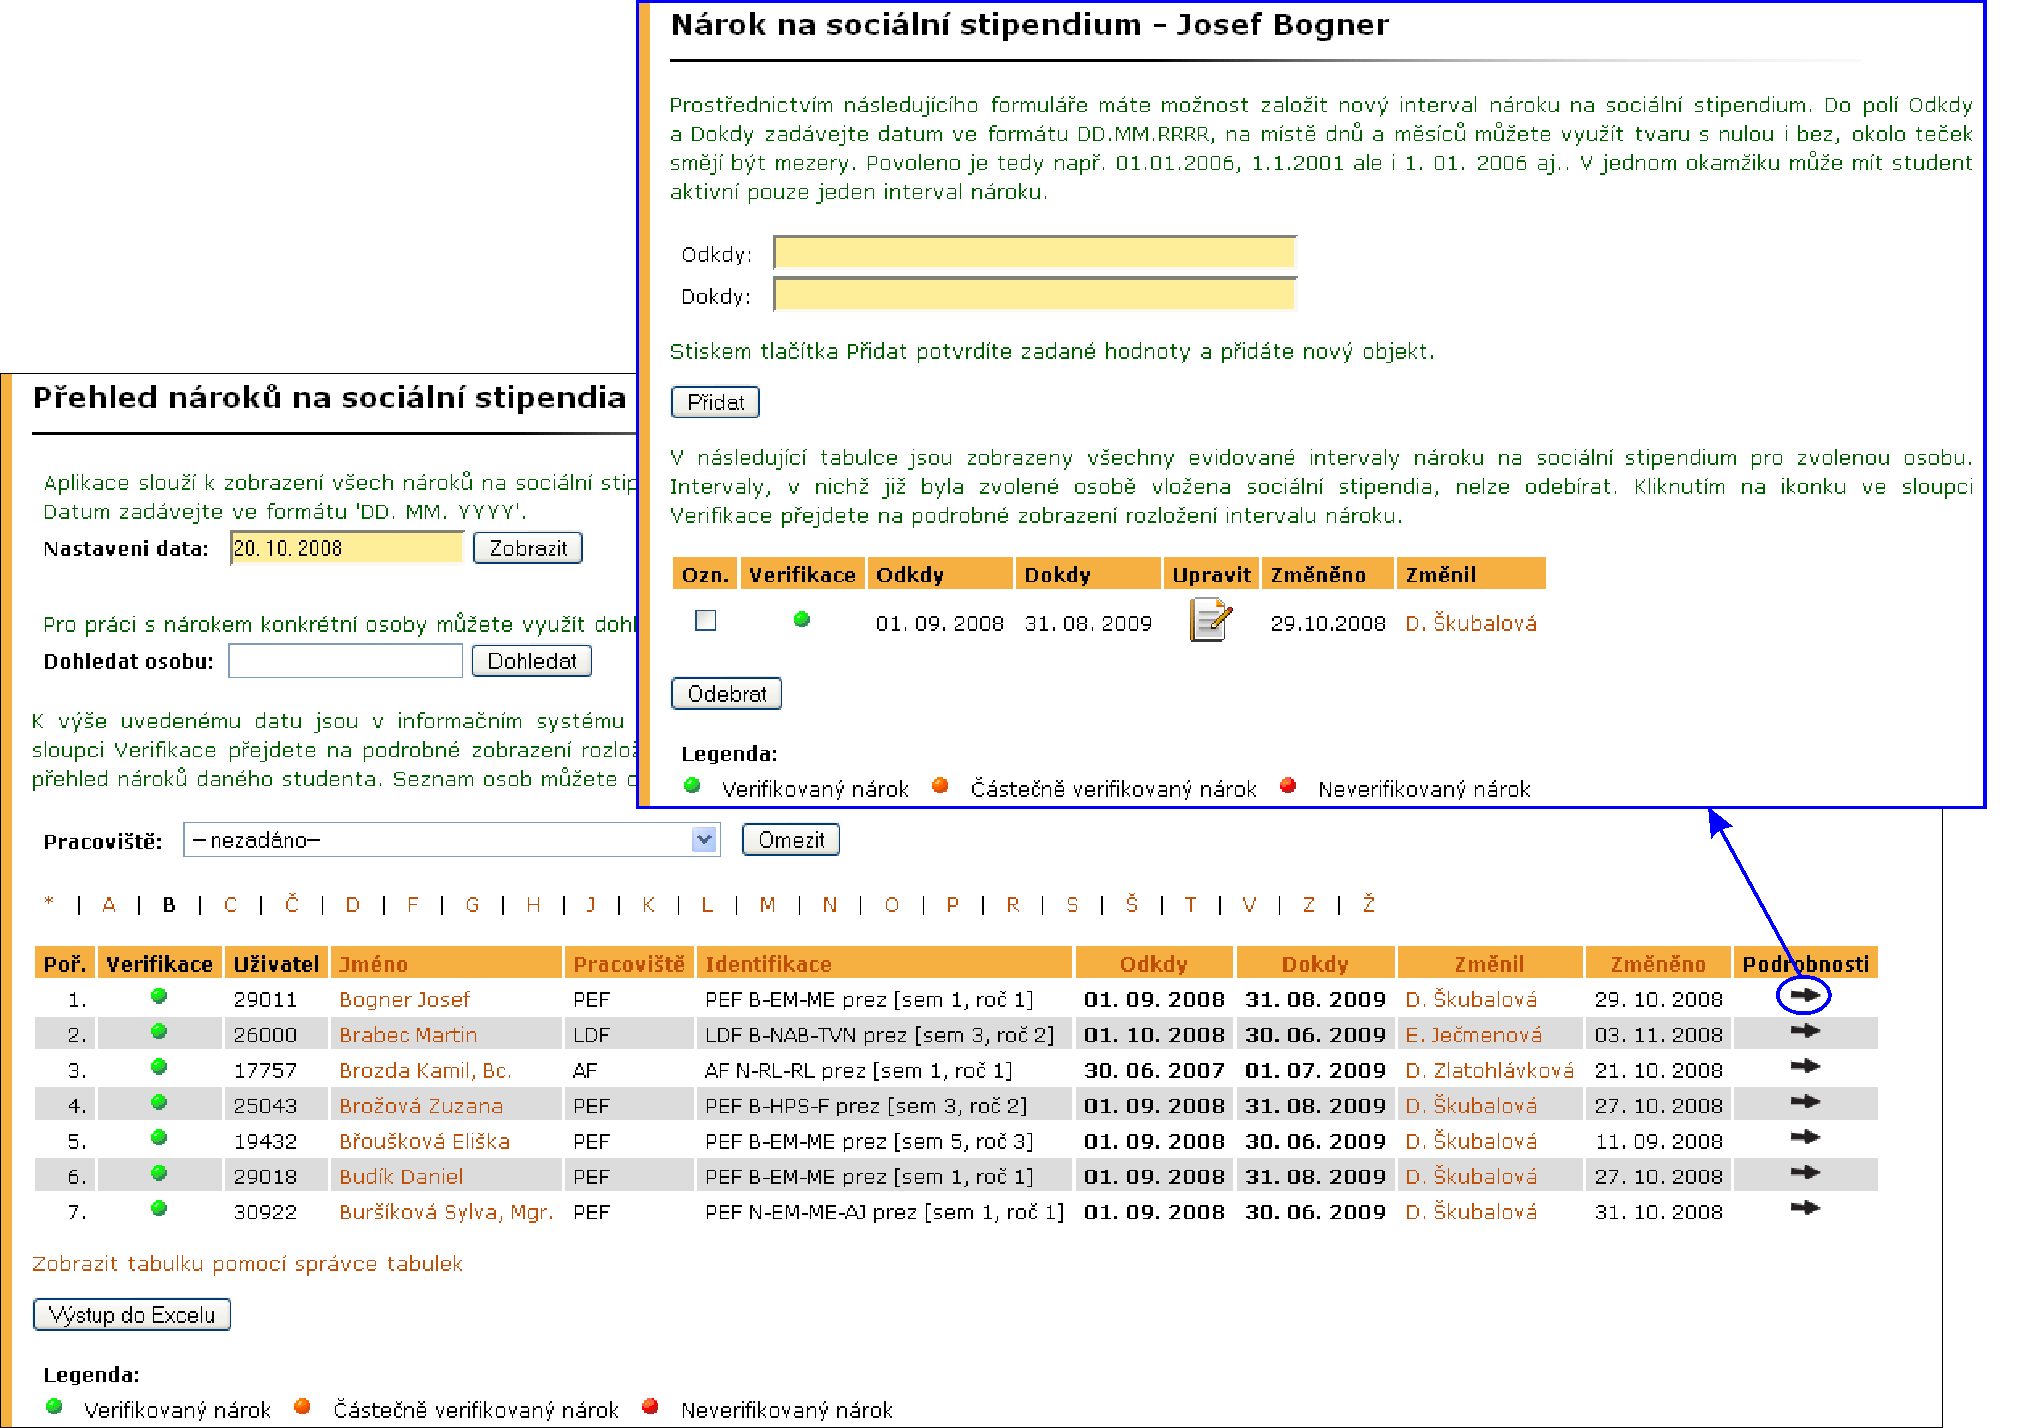Filter names by letter C
The width and height of the screenshot is (2019, 1428).
(230, 905)
